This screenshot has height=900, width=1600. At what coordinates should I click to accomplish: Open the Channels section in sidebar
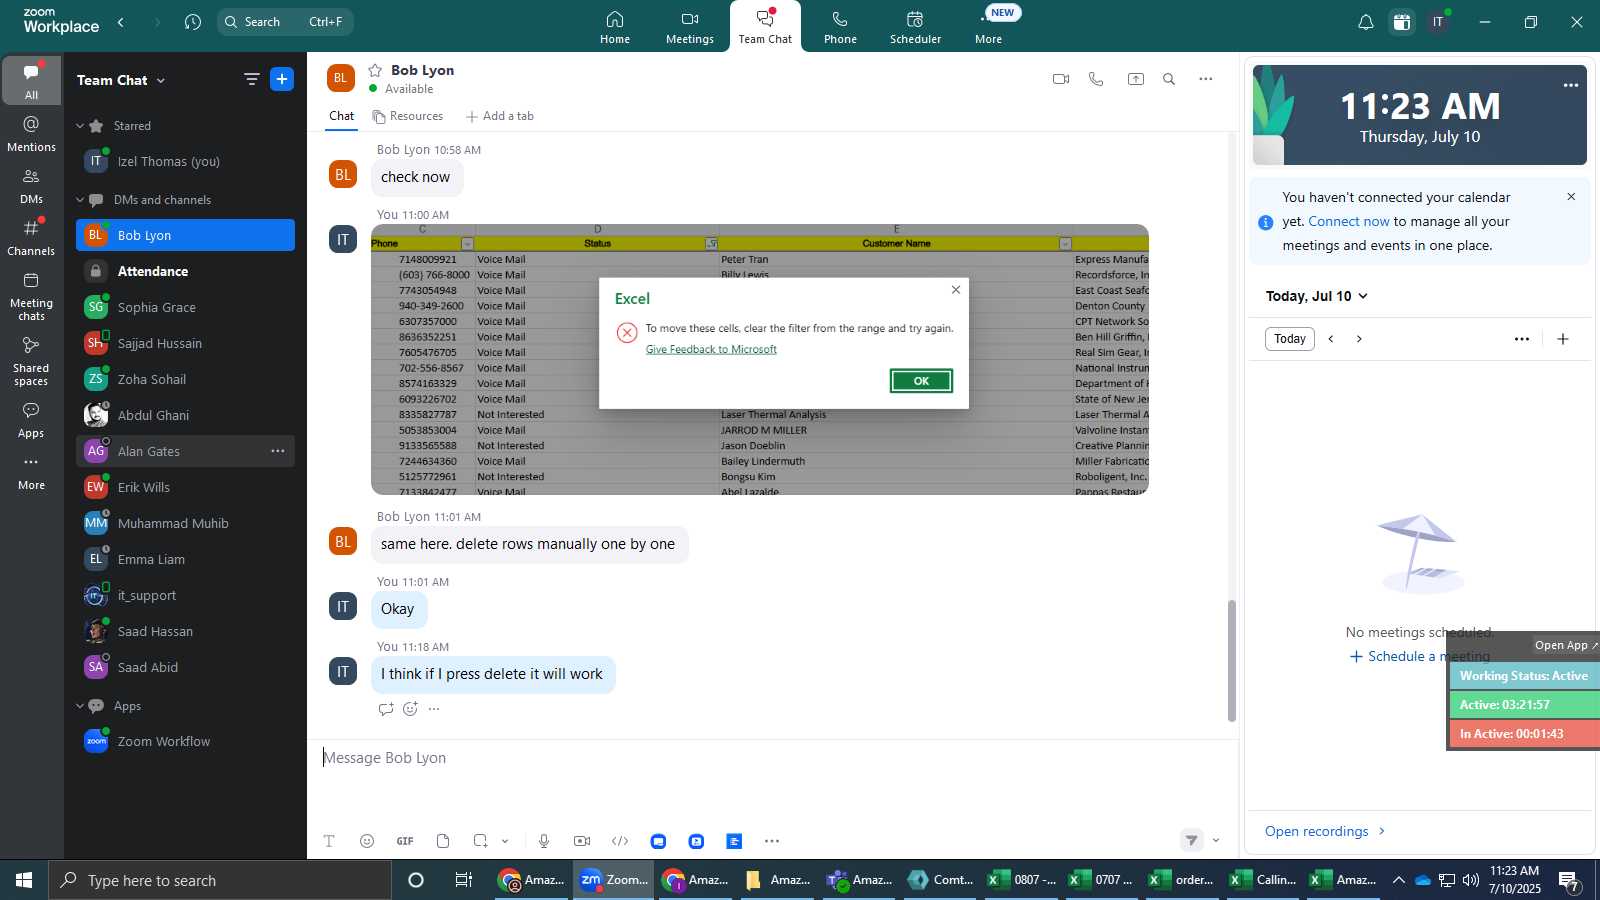[x=31, y=238]
